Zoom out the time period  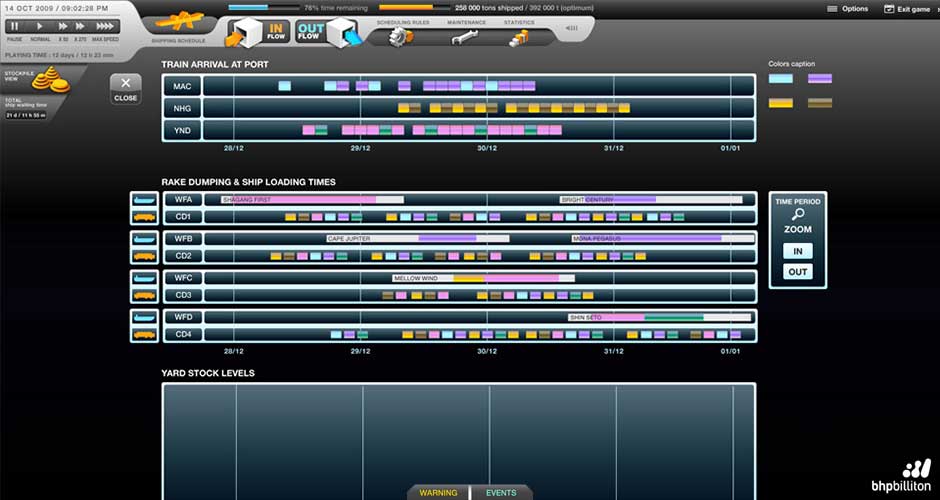point(797,272)
